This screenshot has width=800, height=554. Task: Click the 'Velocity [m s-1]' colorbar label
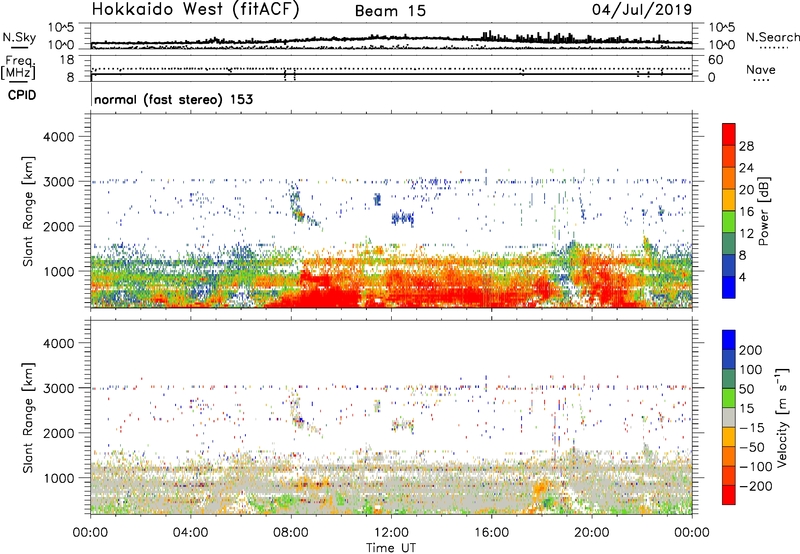782,417
